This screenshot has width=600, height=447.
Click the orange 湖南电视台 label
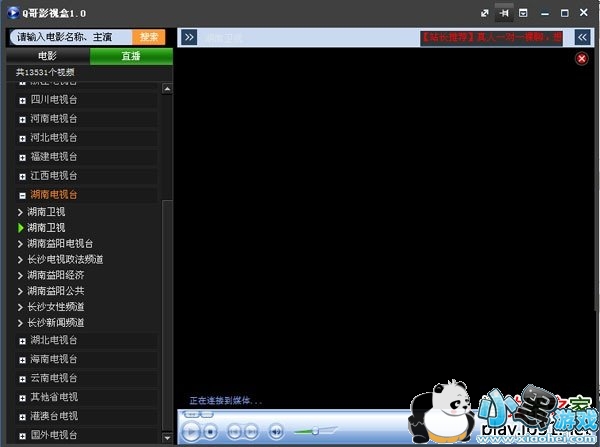pos(54,195)
